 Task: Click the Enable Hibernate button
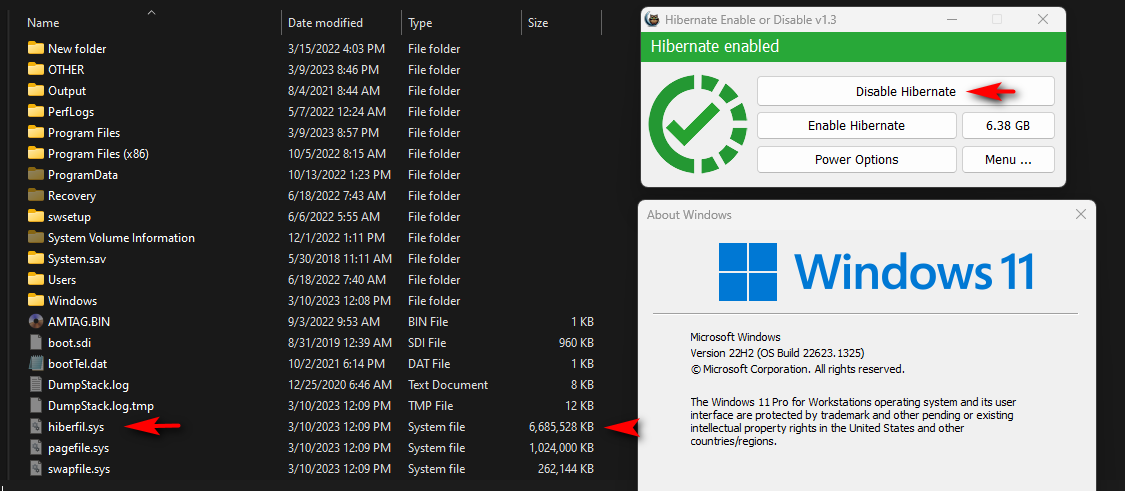pos(857,125)
